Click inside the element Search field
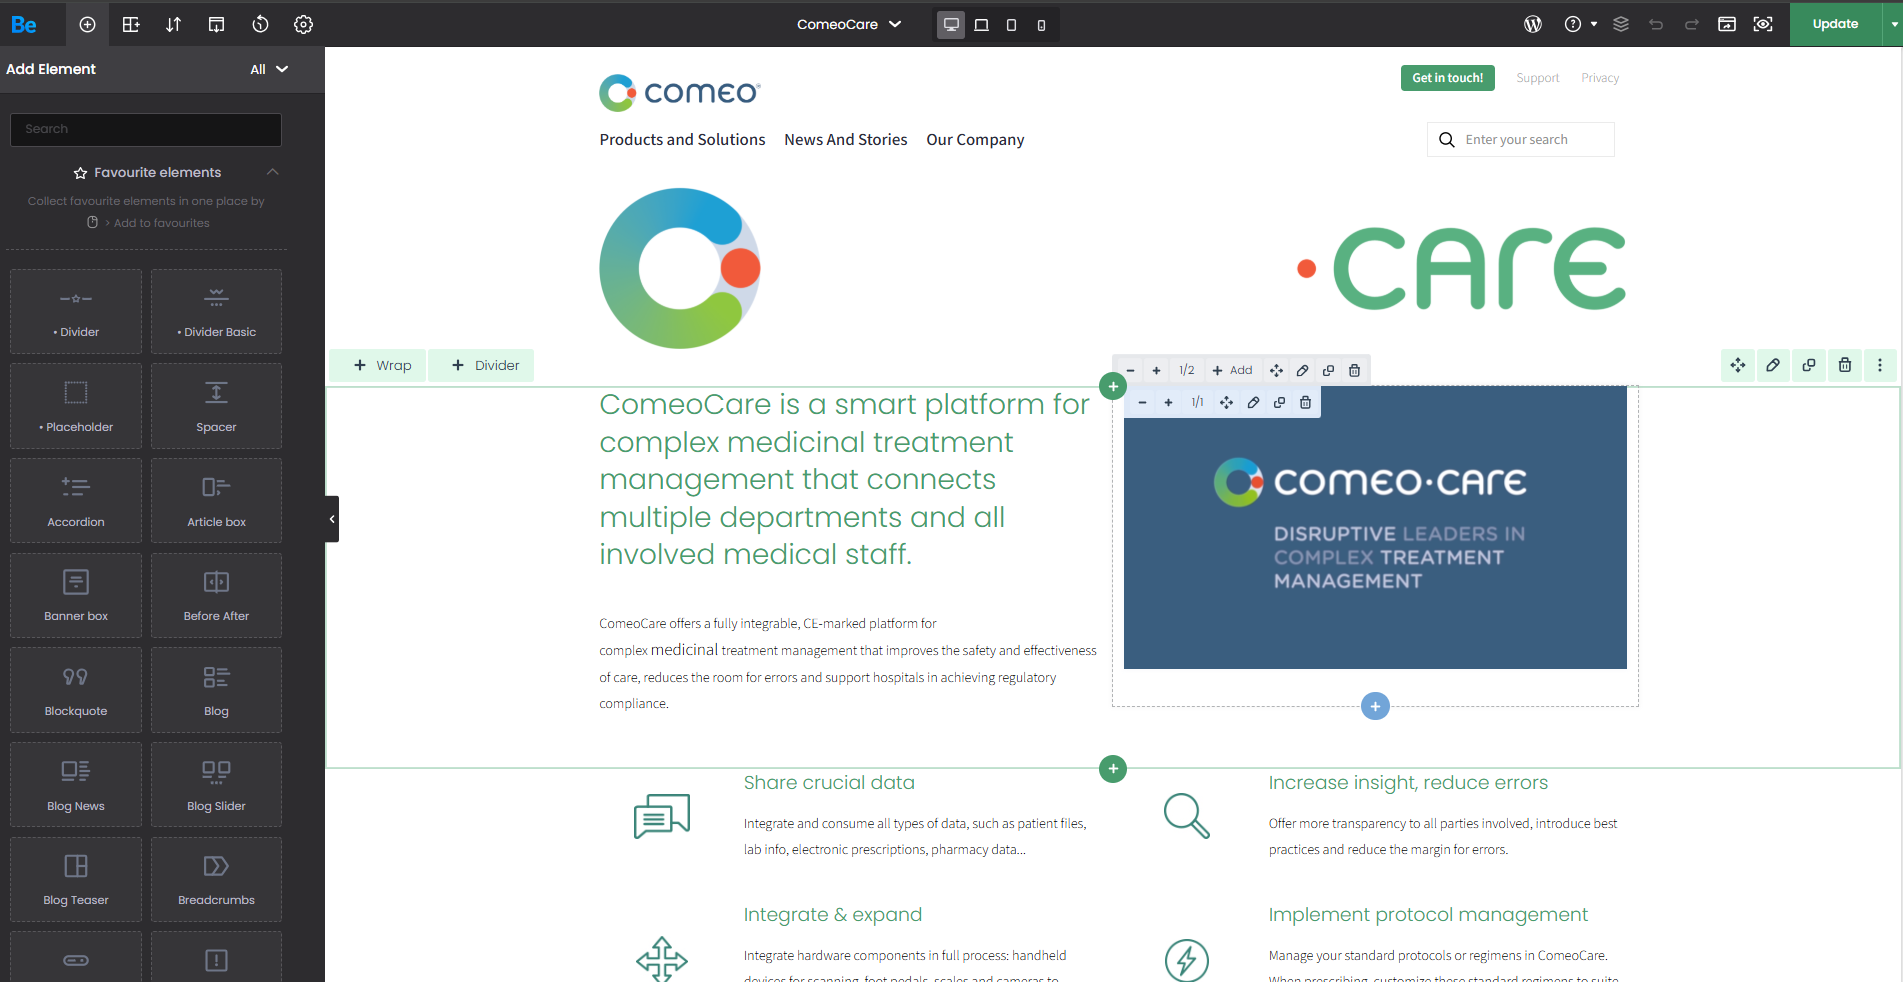 click(146, 129)
